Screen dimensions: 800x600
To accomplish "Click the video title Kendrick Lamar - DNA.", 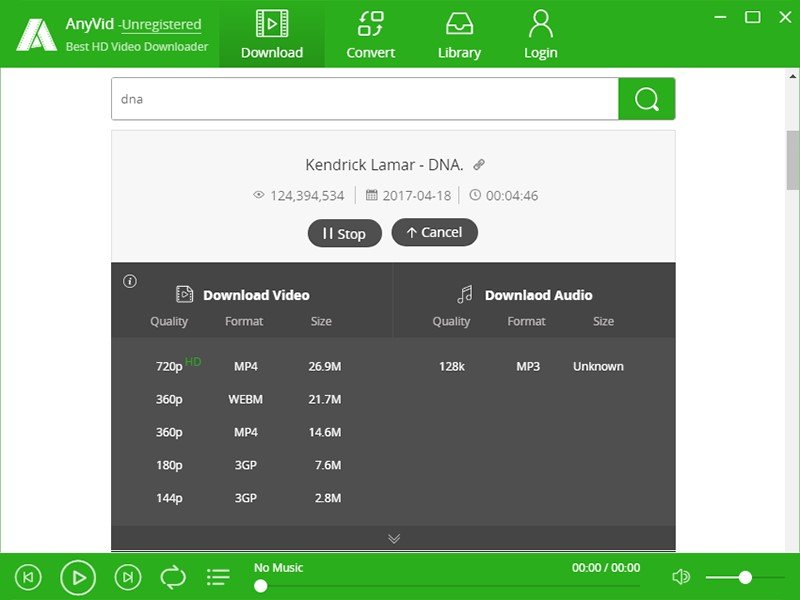I will [384, 165].
